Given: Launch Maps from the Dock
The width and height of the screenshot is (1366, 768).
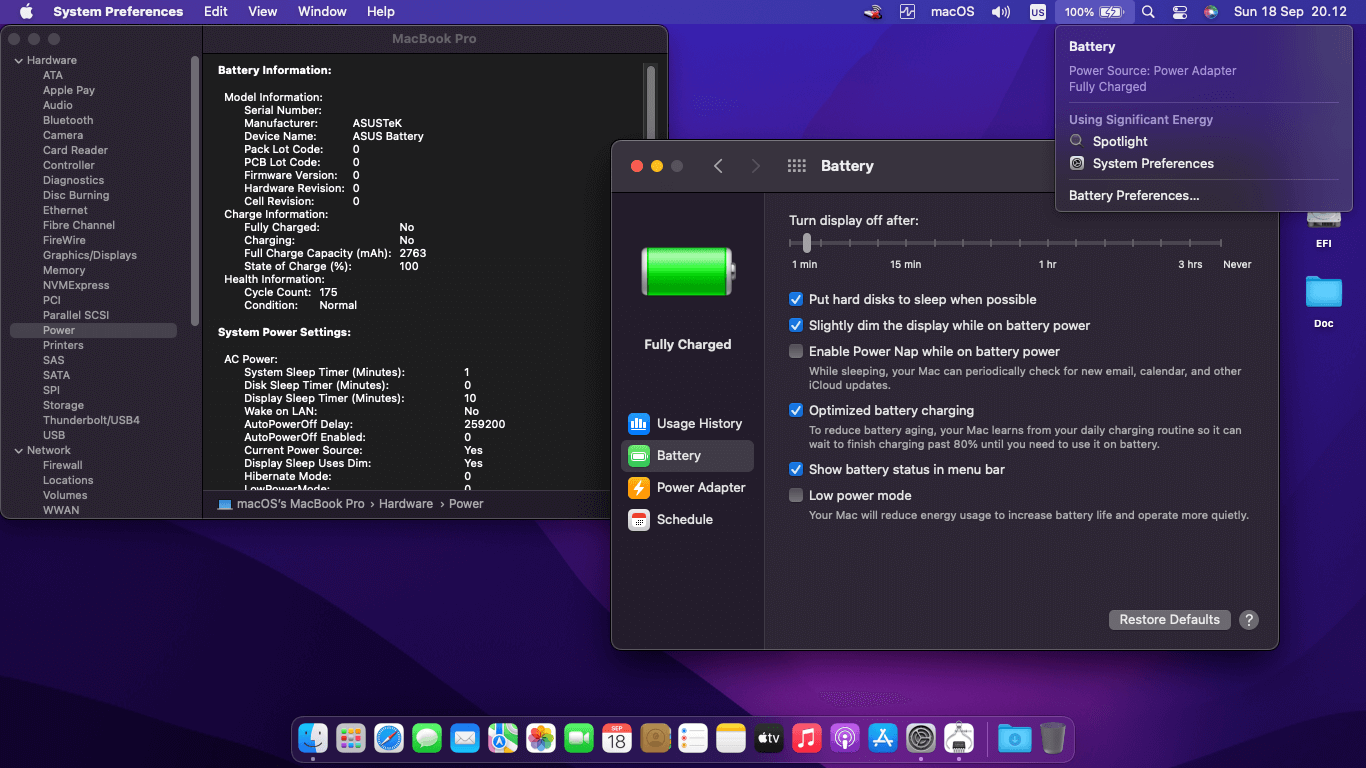Looking at the screenshot, I should (503, 739).
